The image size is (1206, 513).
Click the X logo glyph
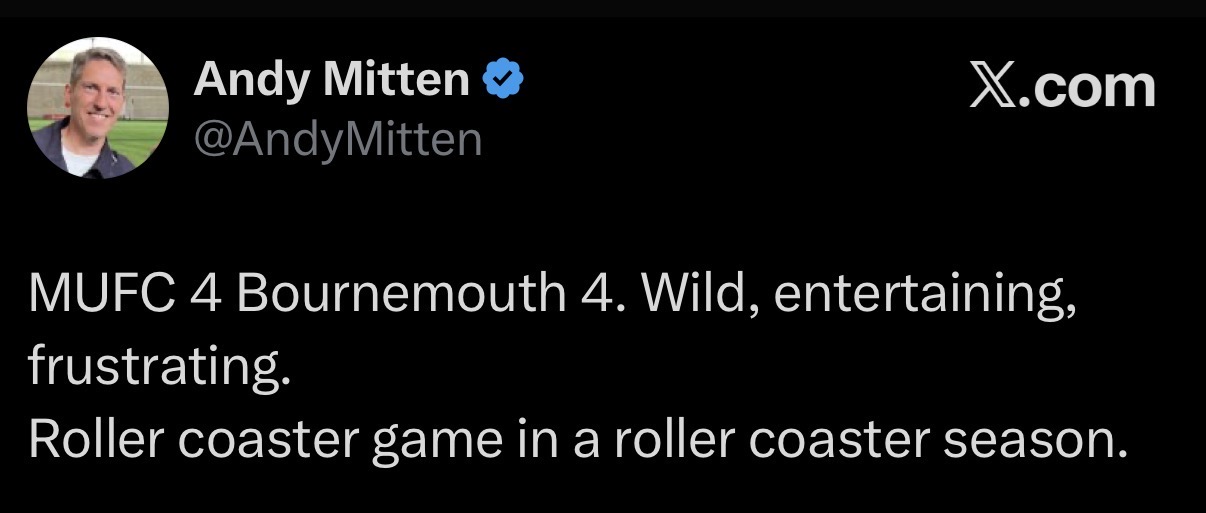click(995, 88)
